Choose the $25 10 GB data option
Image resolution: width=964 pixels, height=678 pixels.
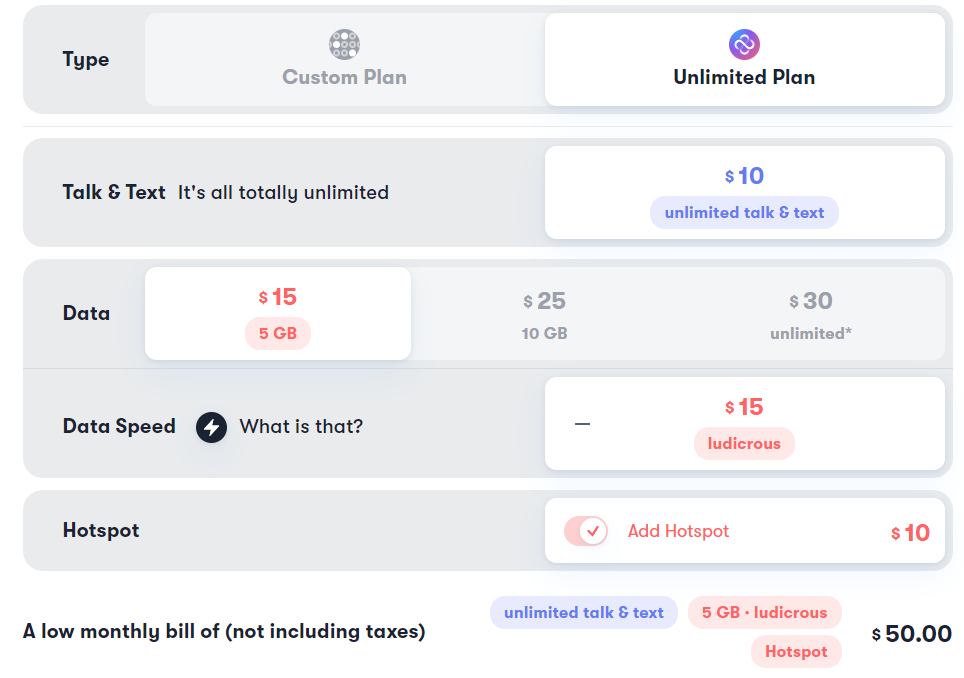click(x=544, y=315)
